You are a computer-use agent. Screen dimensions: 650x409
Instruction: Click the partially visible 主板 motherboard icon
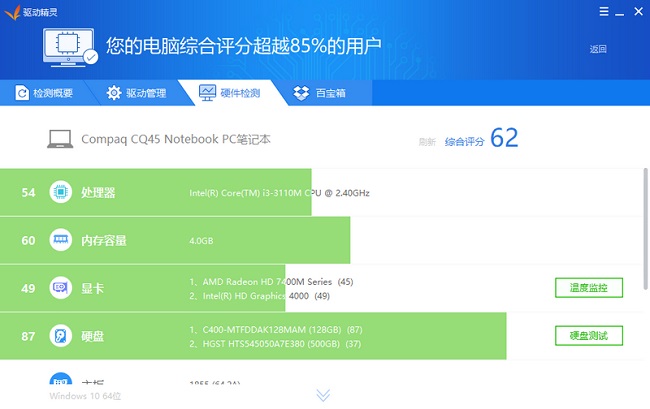pyautogui.click(x=61, y=378)
